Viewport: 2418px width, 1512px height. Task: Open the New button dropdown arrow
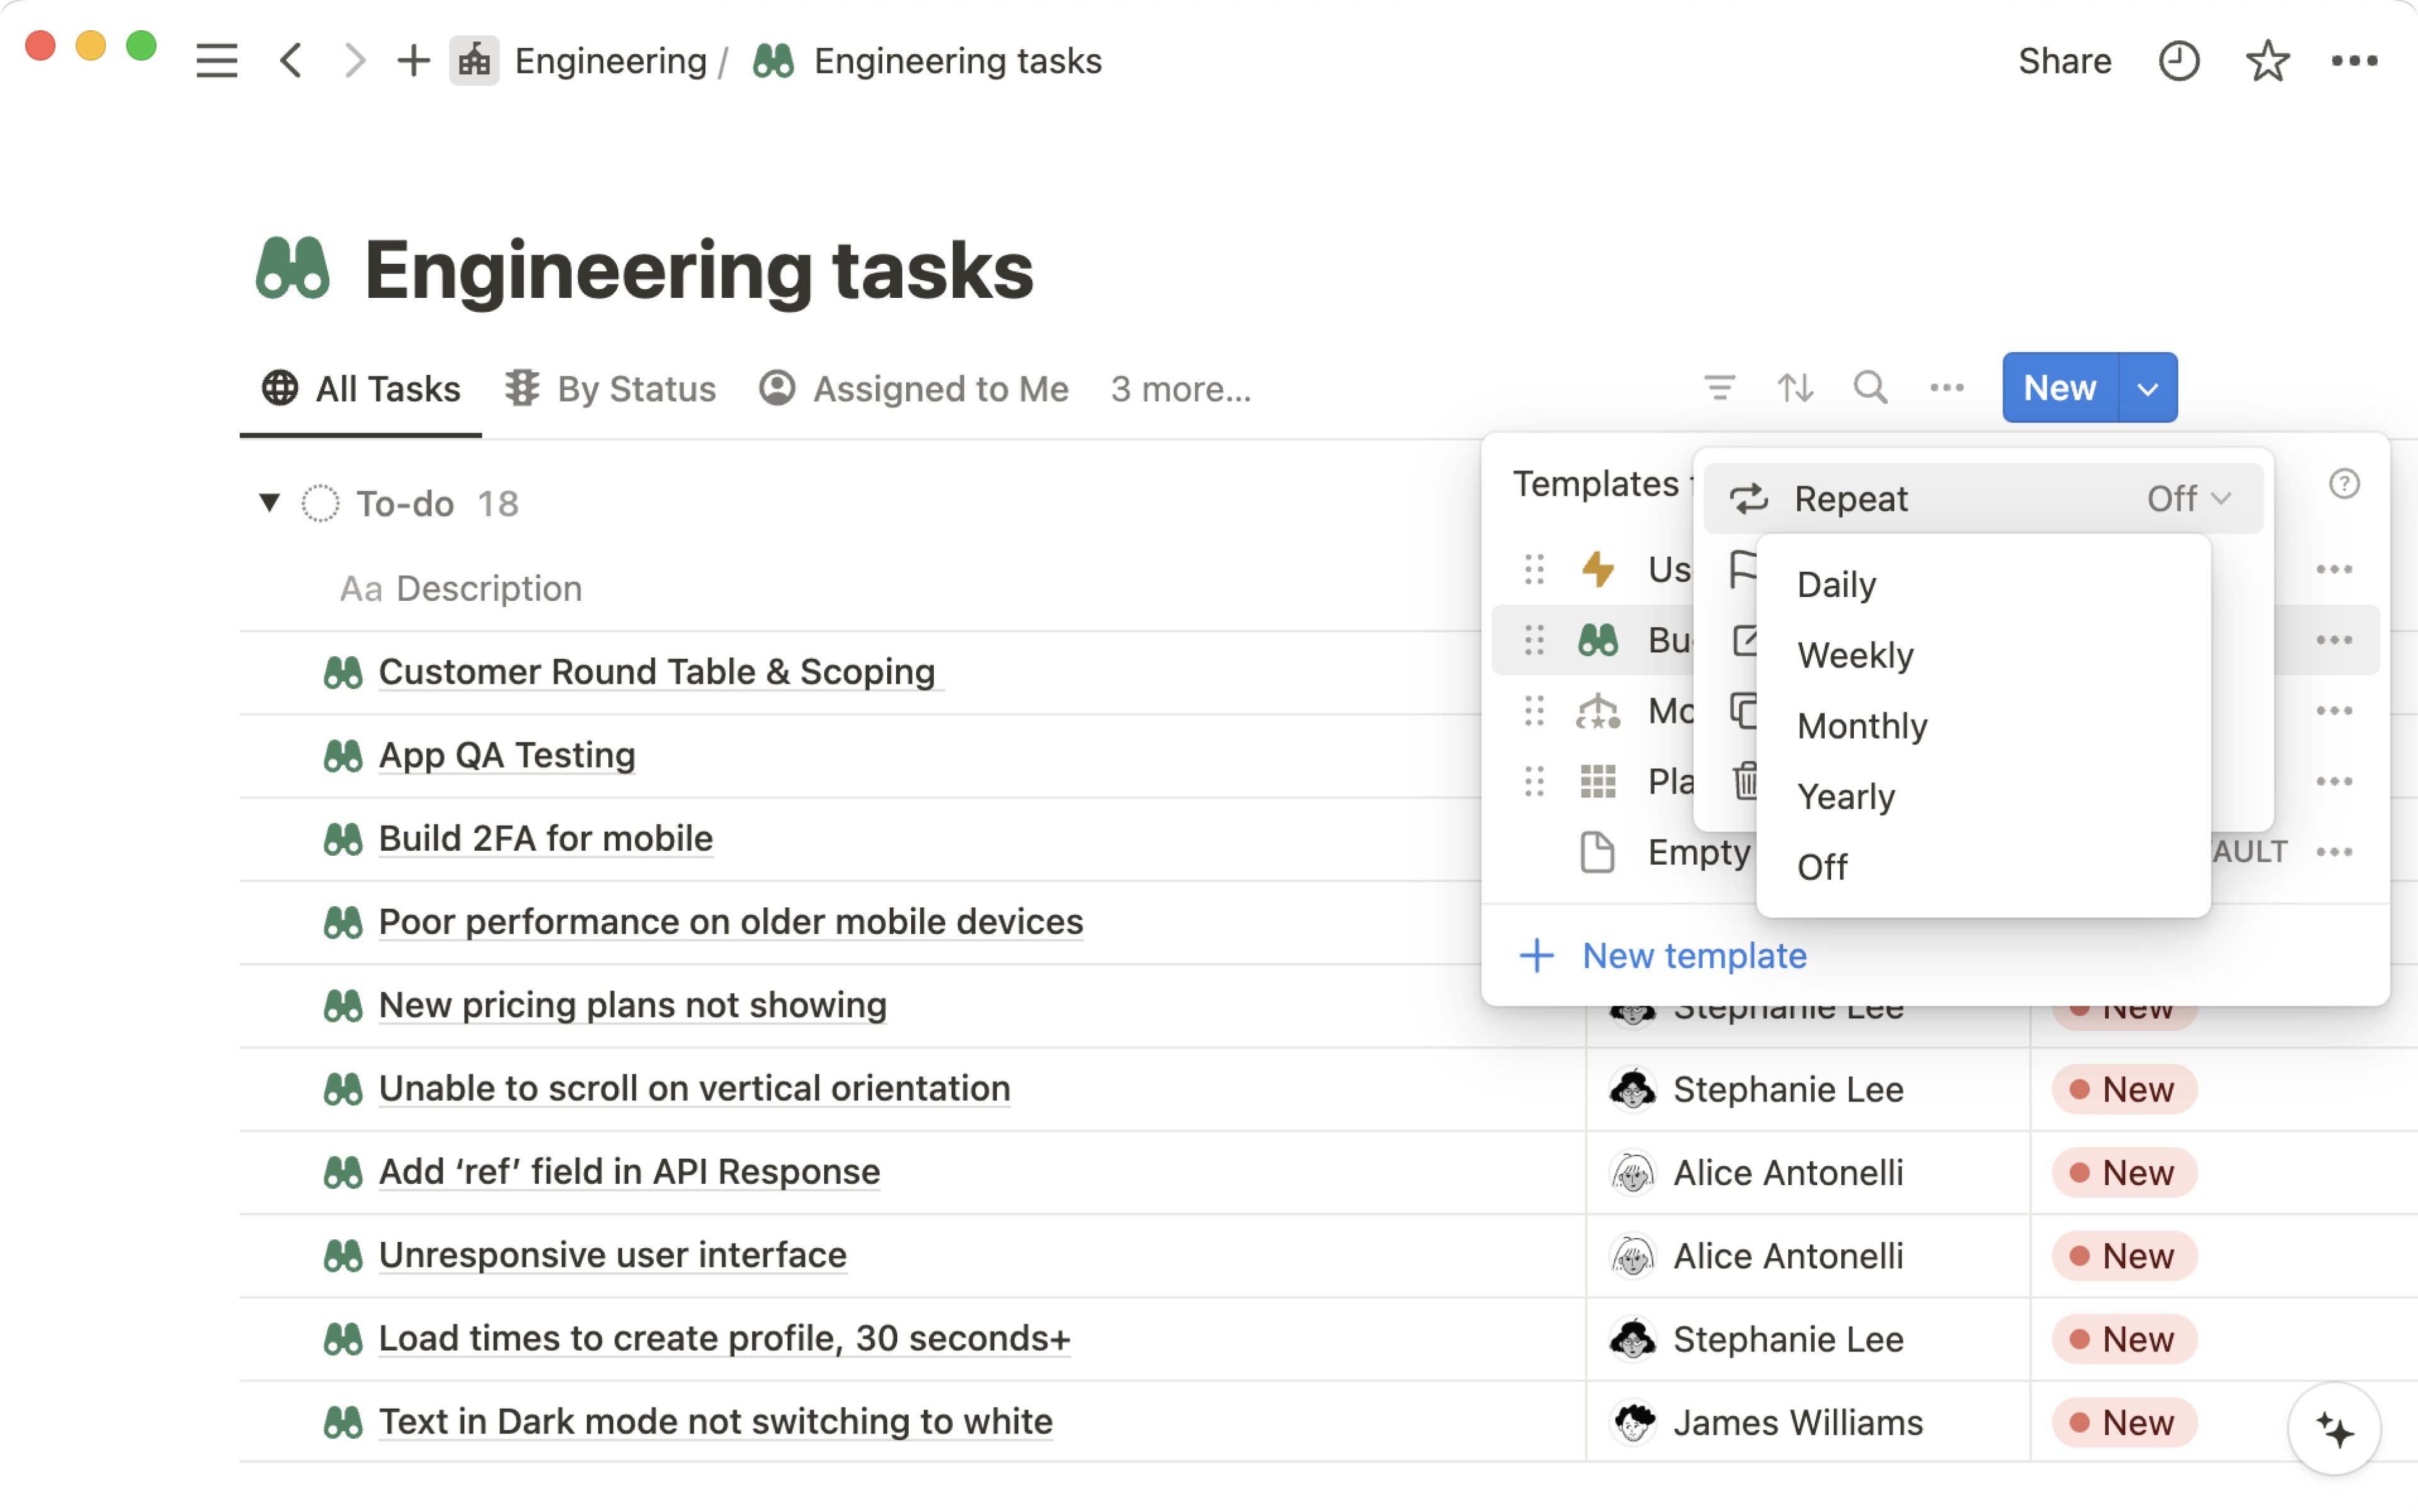click(2147, 388)
